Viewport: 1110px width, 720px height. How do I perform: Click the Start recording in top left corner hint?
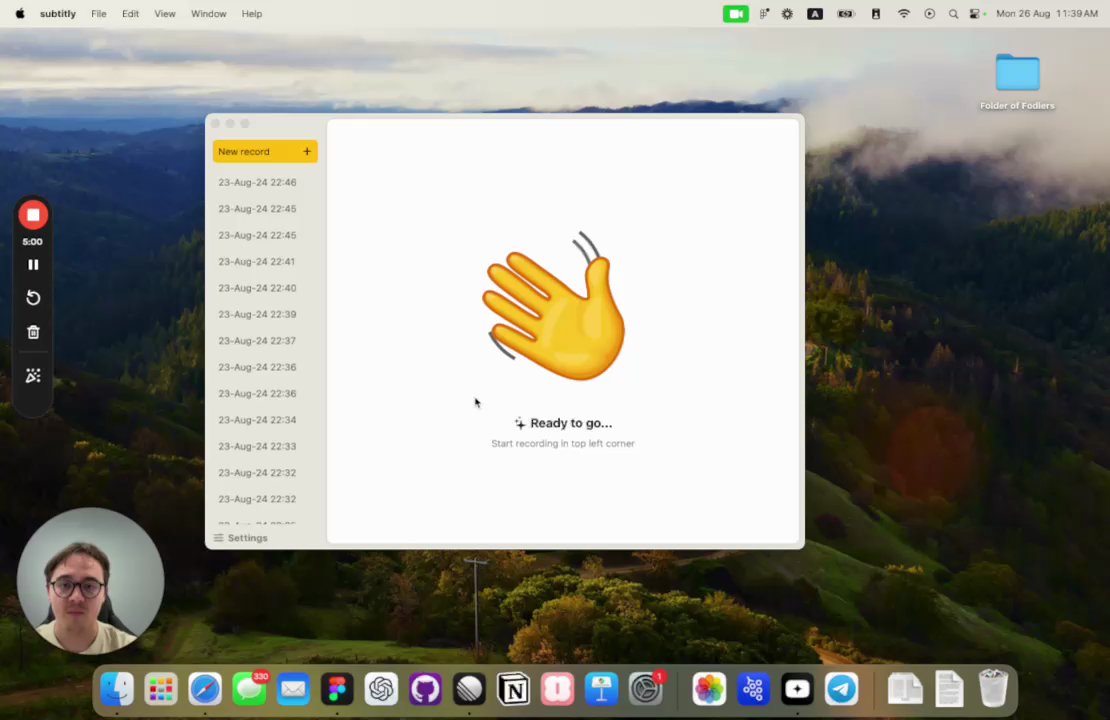click(563, 444)
